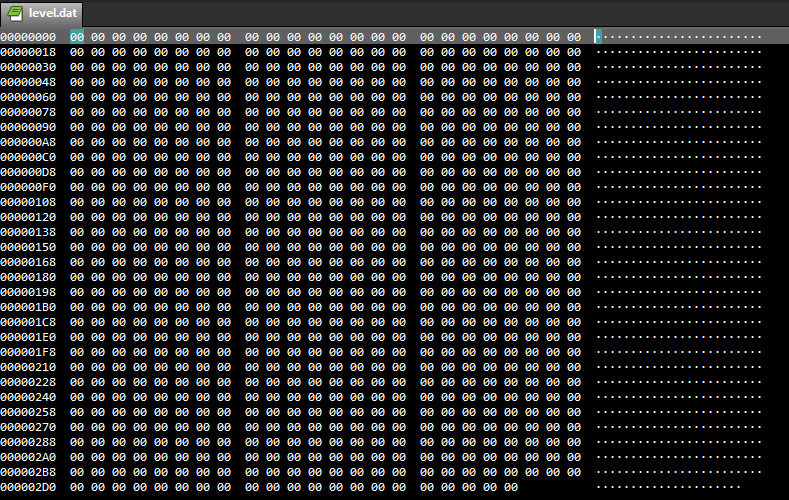Click the offset label 00000288
The width and height of the screenshot is (789, 500).
coord(28,442)
